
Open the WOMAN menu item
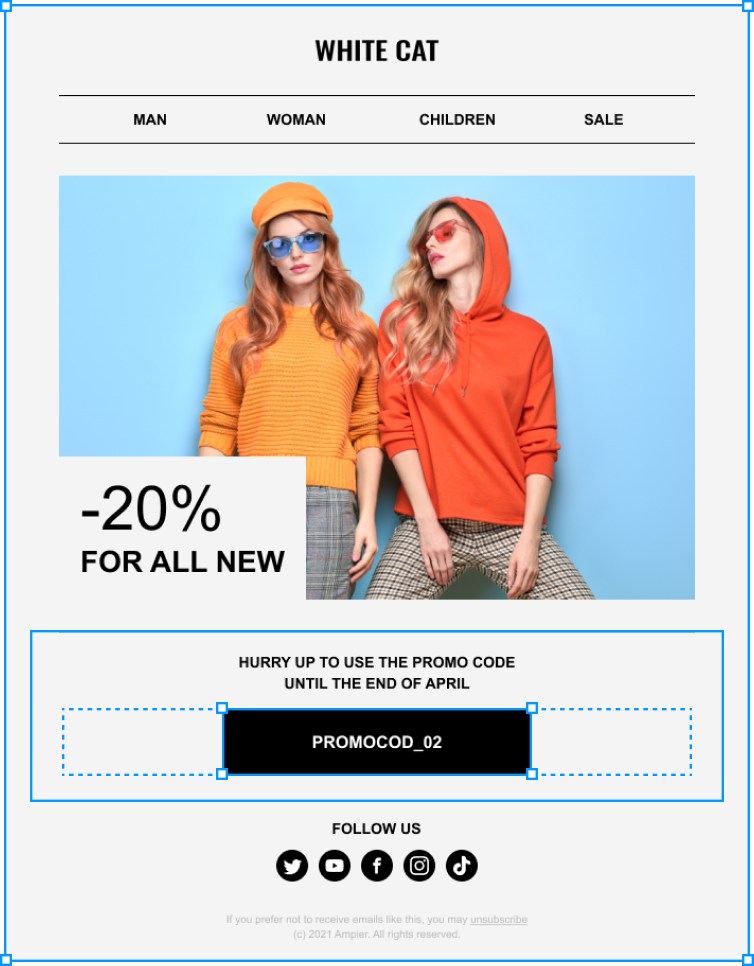[296, 120]
